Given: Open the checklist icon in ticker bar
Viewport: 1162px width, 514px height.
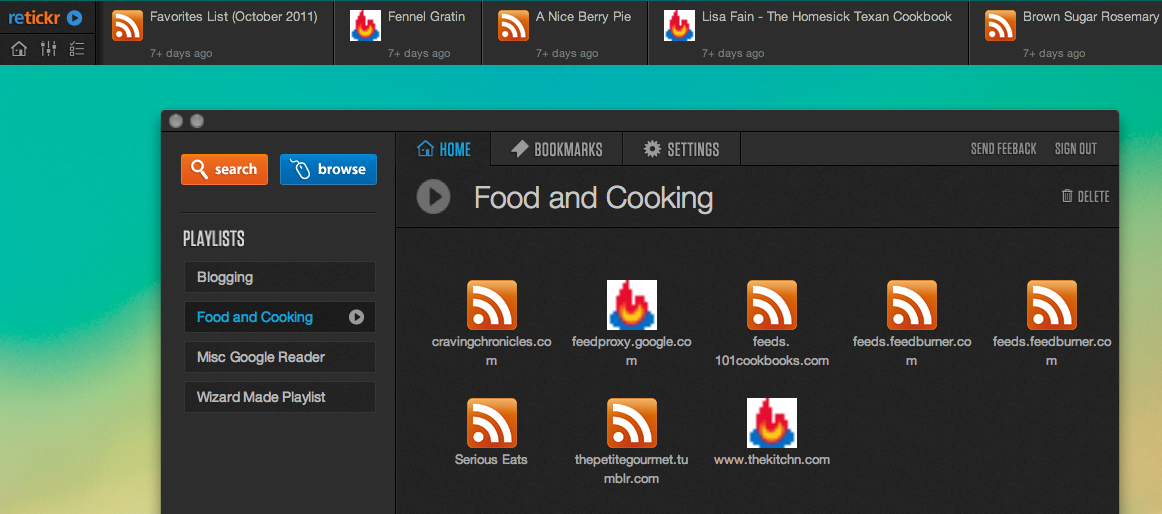Looking at the screenshot, I should pos(76,49).
